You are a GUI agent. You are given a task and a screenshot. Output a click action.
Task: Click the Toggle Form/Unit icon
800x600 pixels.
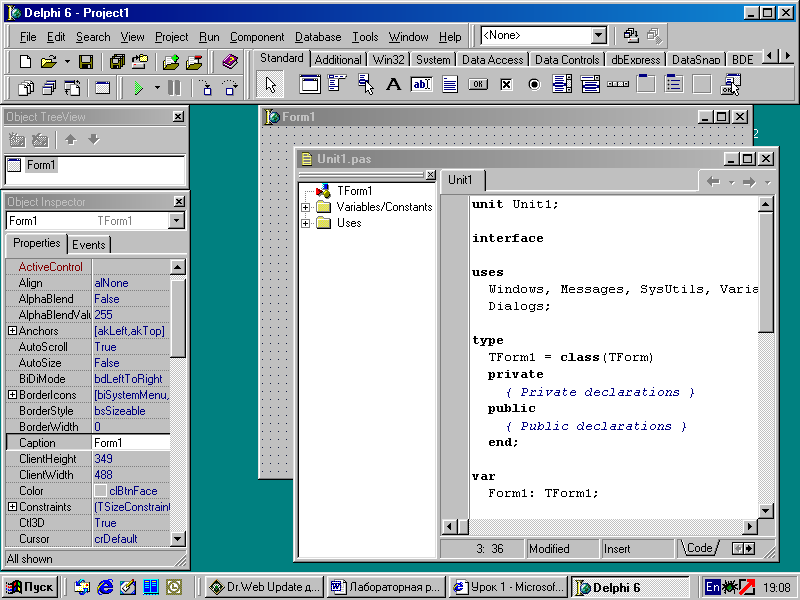[x=72, y=88]
